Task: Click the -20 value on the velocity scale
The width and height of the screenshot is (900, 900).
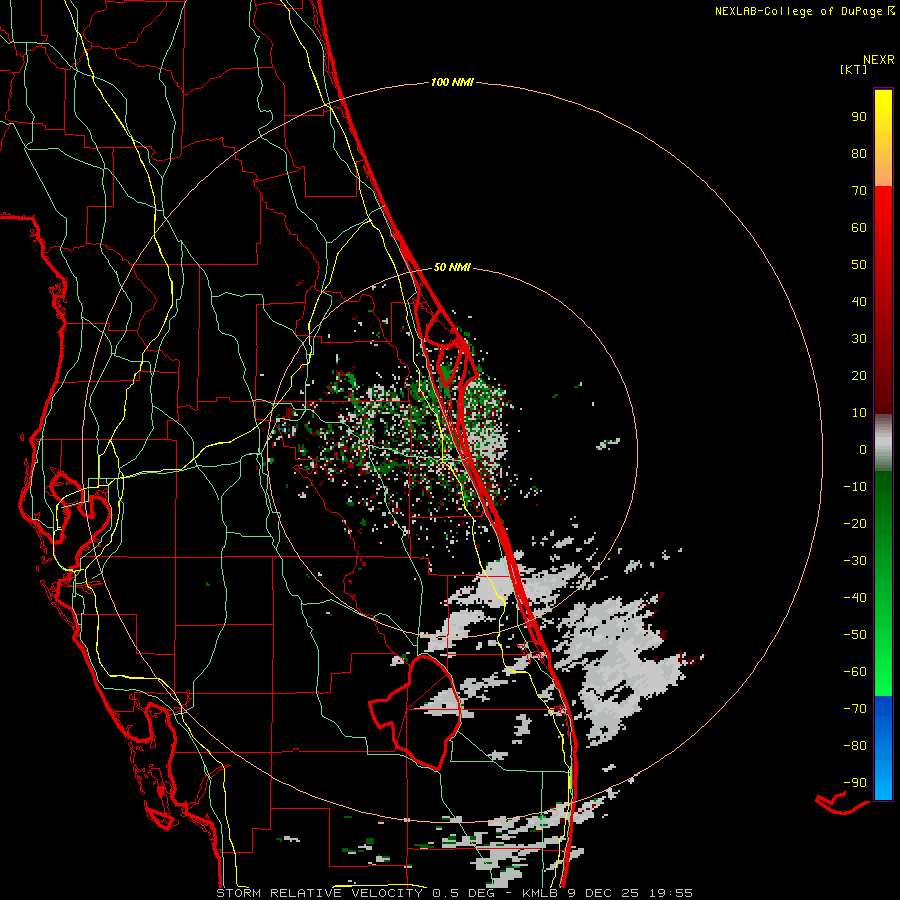Action: [x=855, y=524]
